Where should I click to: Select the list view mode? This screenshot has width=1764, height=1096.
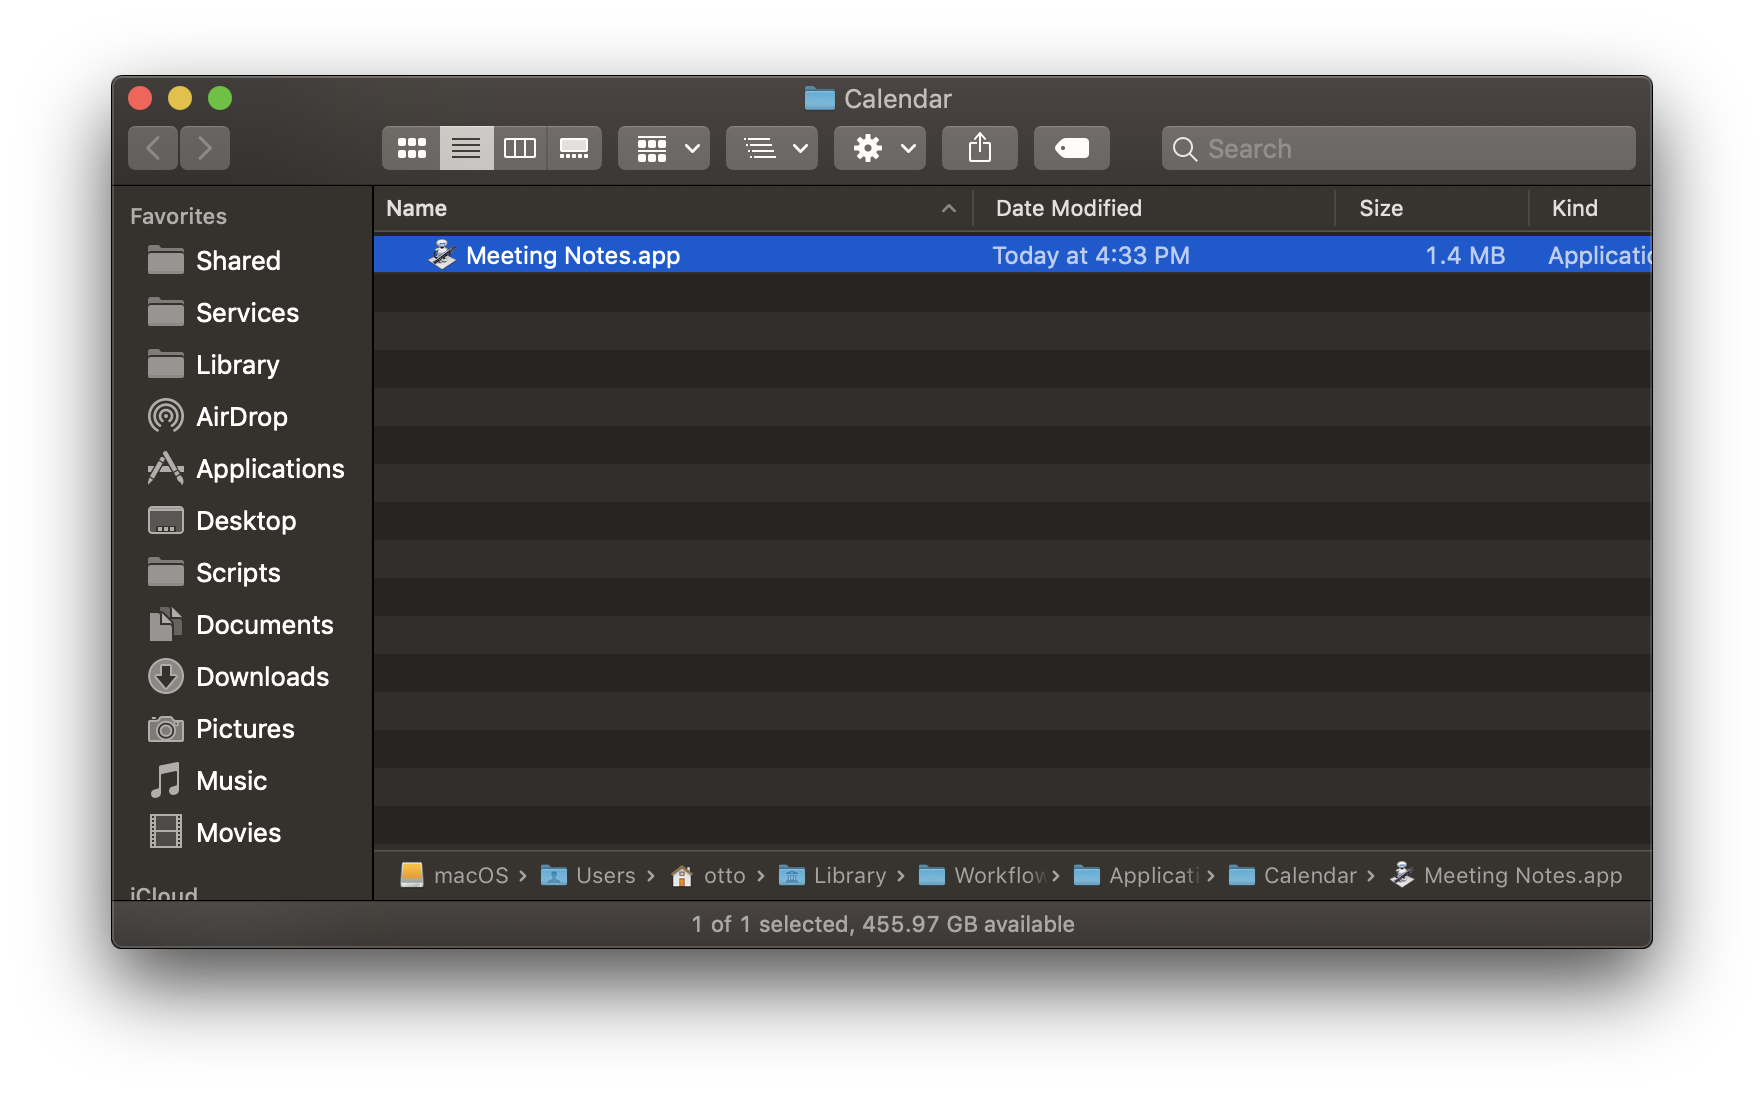466,147
